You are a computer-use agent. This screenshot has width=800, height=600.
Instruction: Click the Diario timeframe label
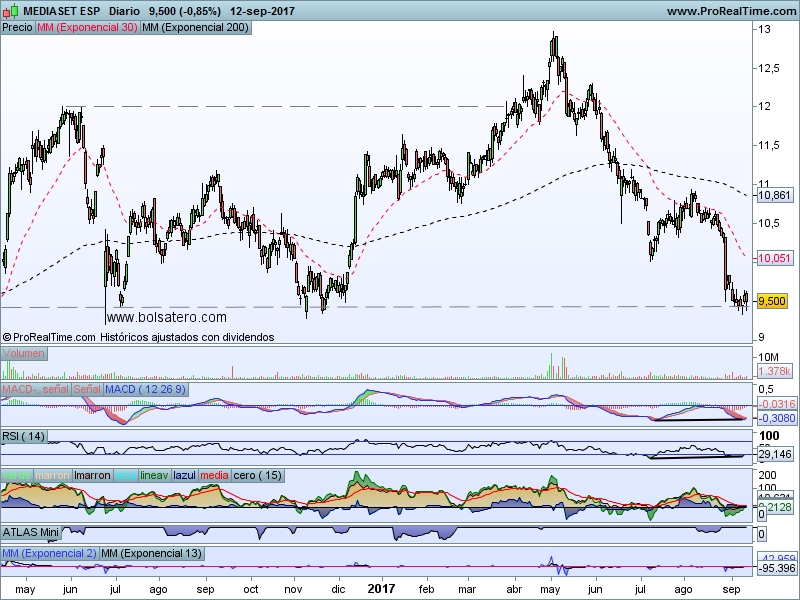coord(122,11)
